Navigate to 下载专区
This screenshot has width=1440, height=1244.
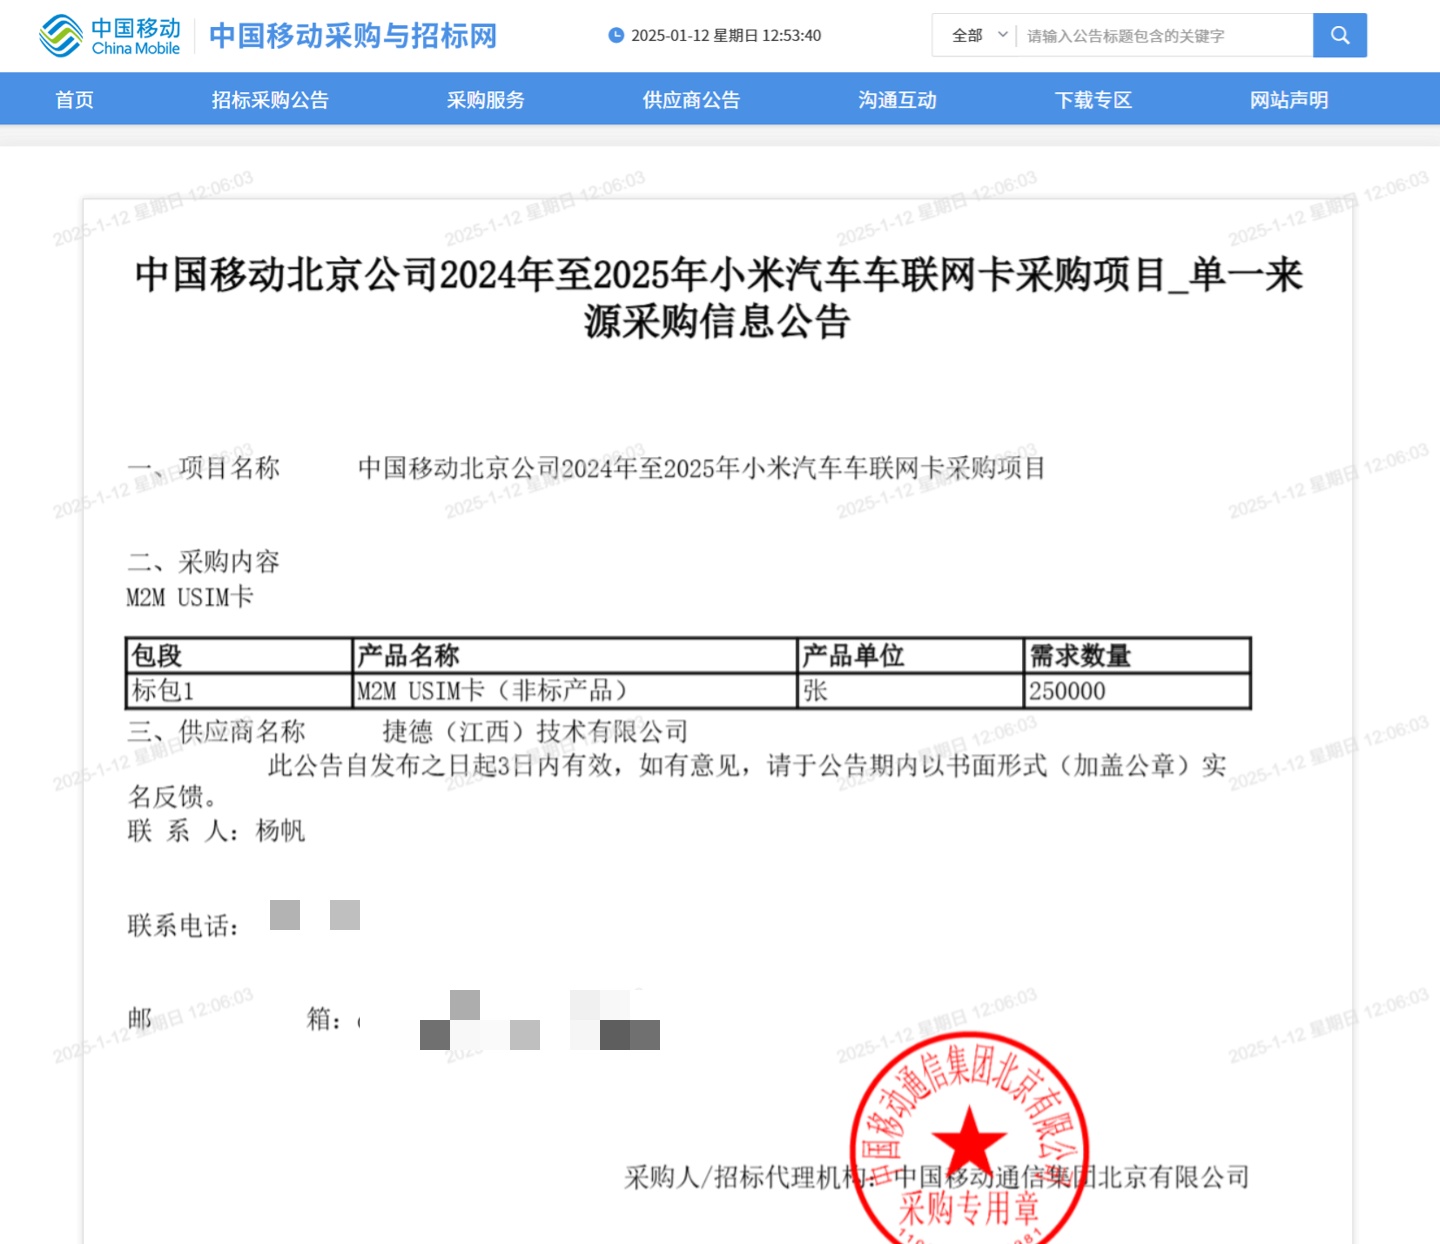pos(1093,99)
